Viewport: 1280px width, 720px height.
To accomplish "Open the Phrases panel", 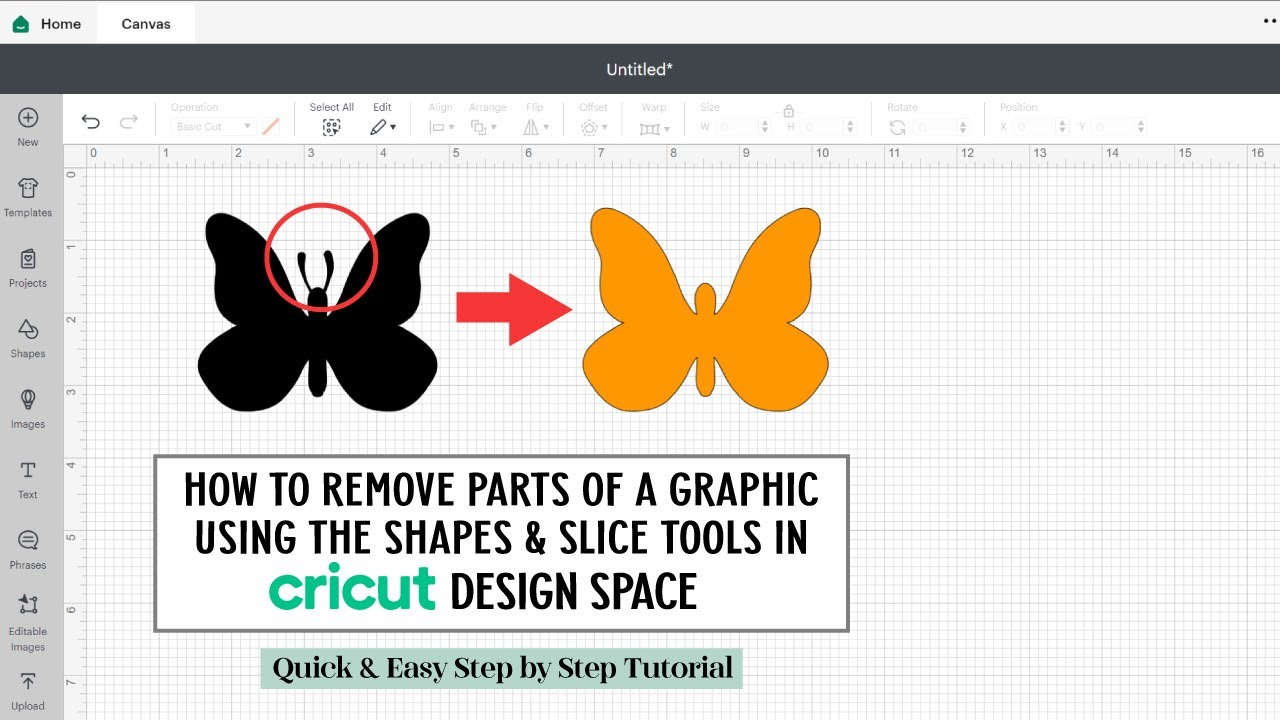I will point(28,549).
